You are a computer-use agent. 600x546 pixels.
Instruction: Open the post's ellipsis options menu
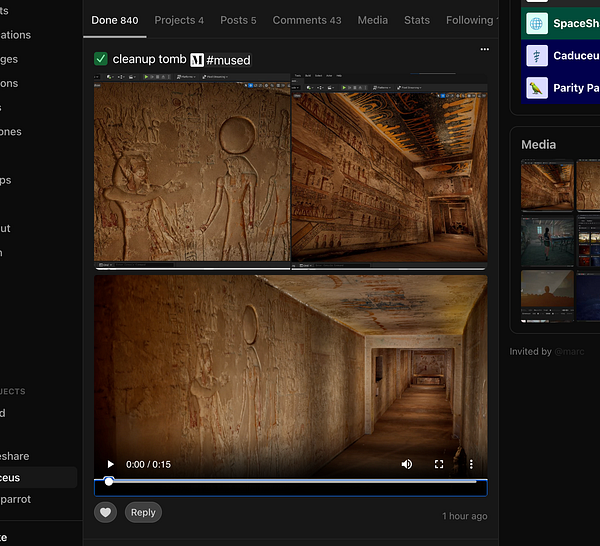point(485,49)
